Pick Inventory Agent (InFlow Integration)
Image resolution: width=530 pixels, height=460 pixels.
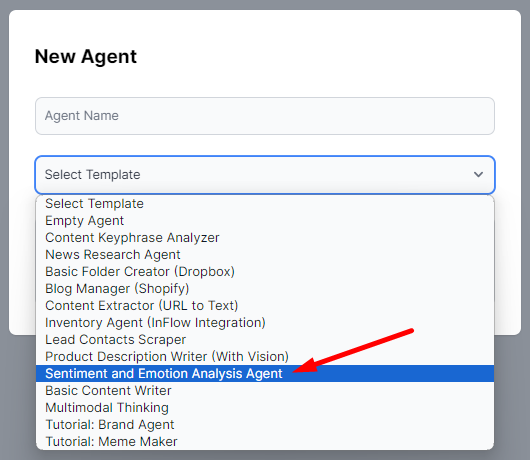[x=265, y=322]
